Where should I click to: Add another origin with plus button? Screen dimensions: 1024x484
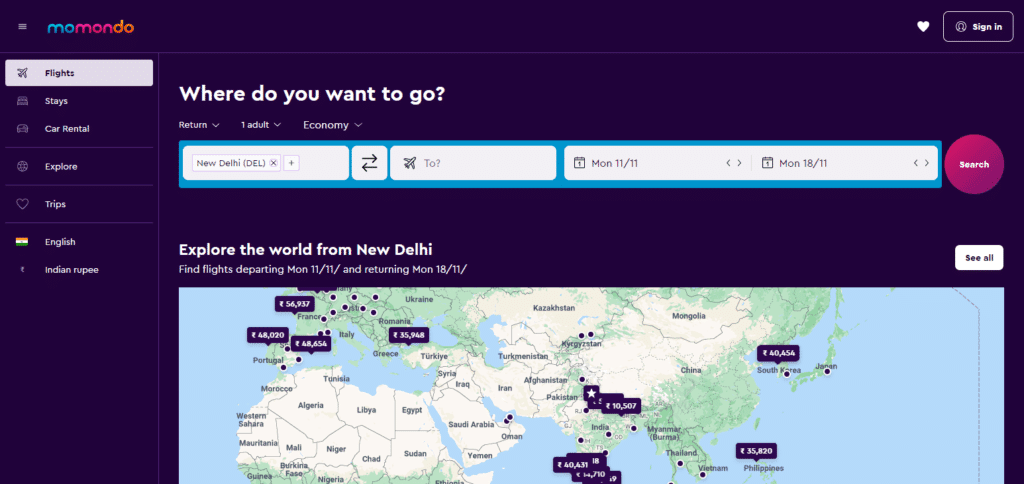[291, 163]
